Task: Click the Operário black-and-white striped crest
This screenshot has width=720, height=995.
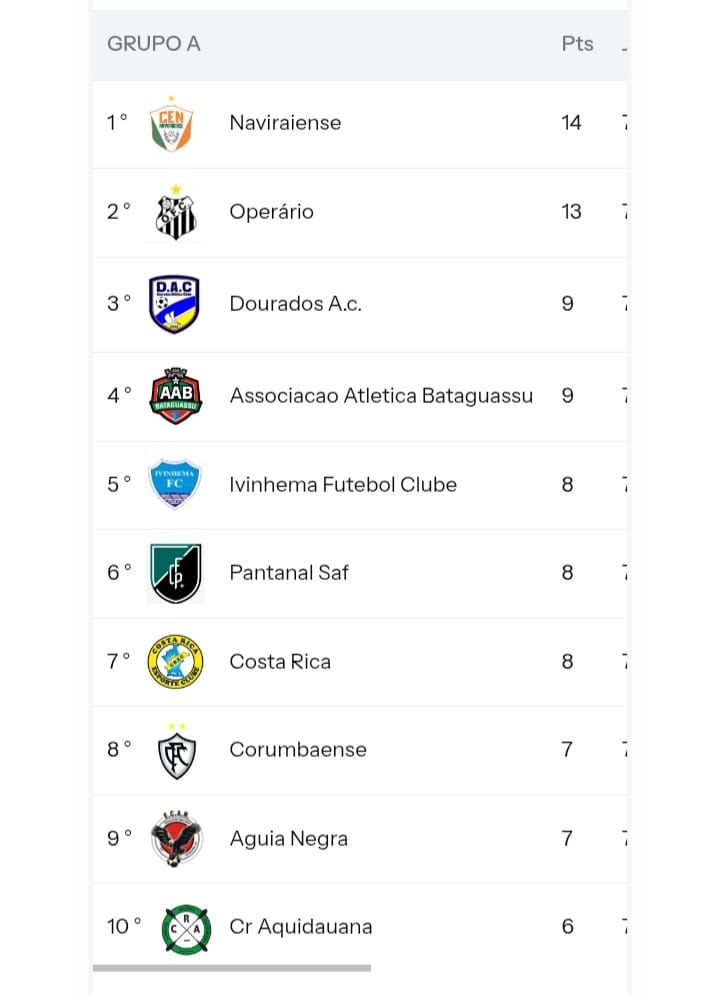Action: (176, 213)
